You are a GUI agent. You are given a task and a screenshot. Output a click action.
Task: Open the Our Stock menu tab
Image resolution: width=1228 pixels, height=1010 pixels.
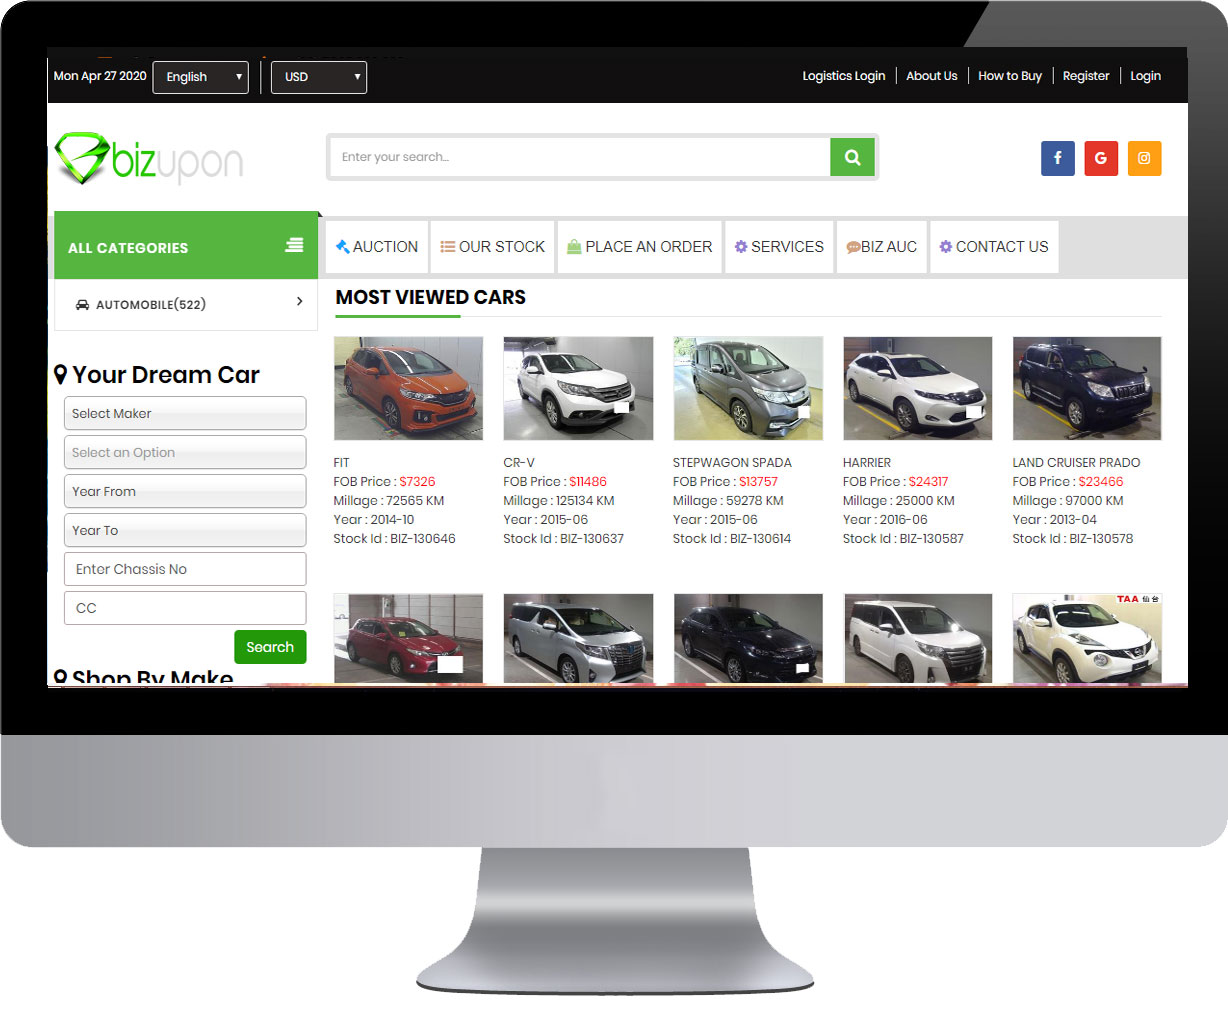coord(493,247)
